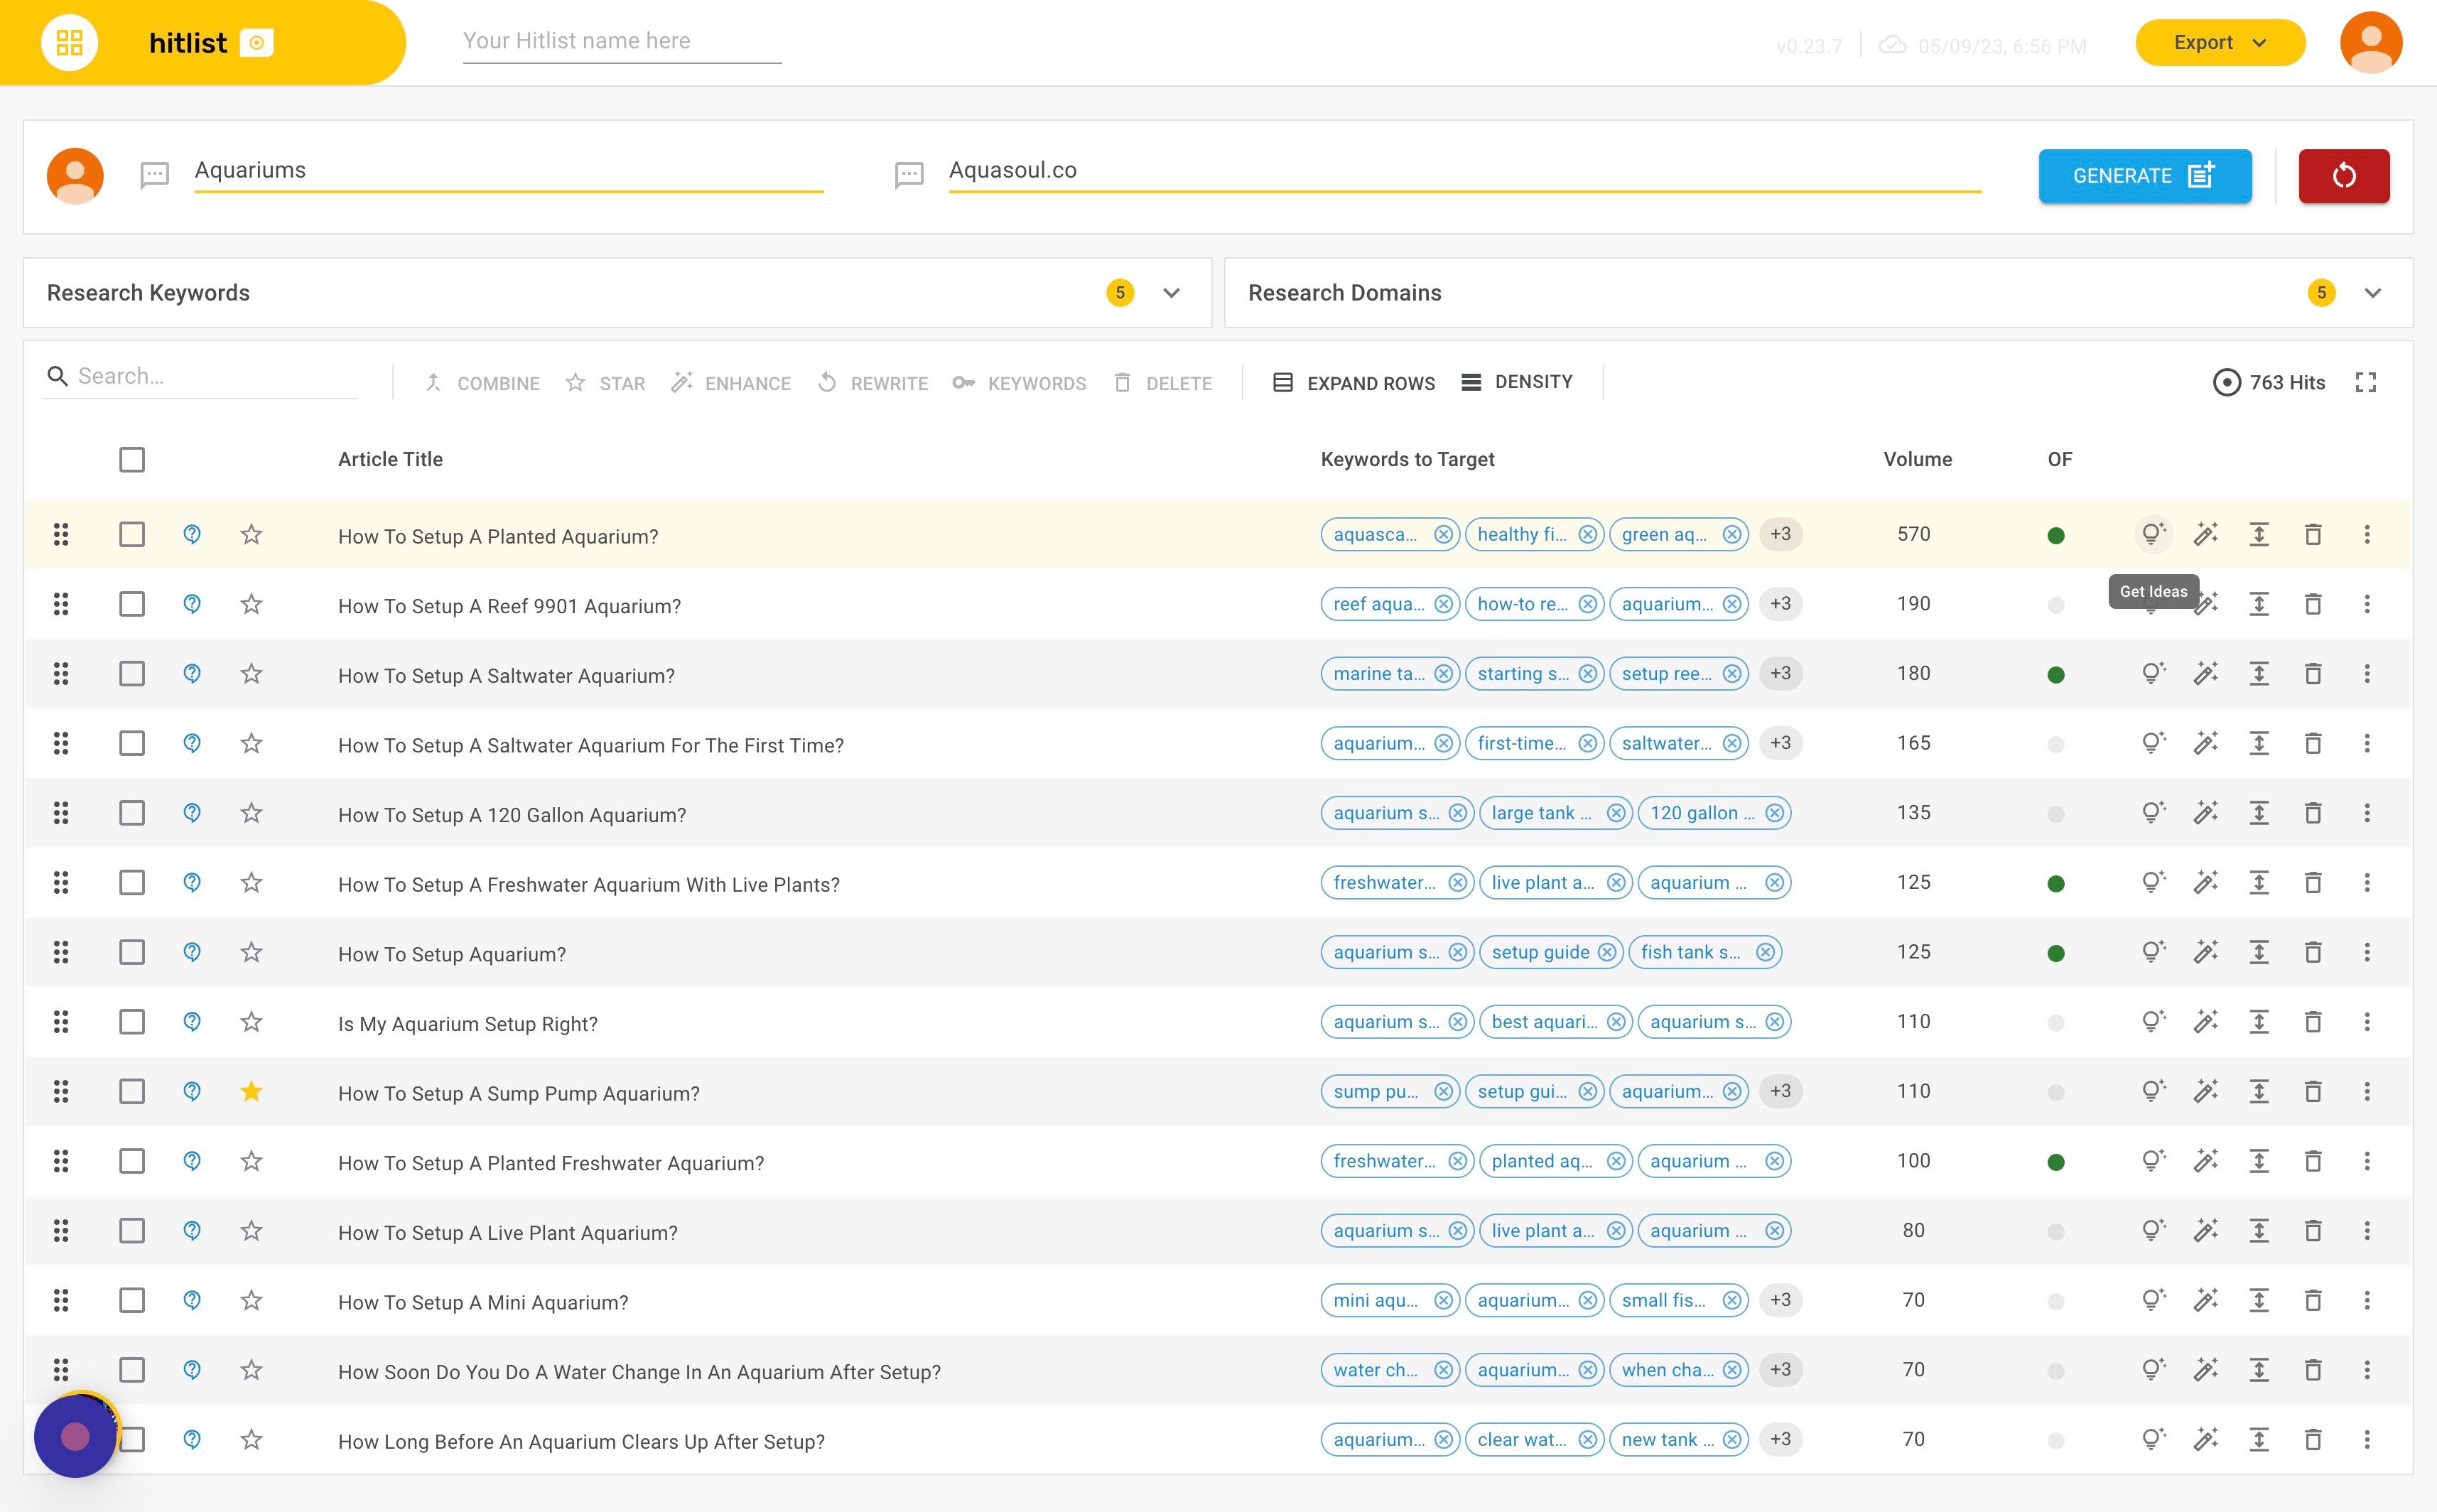Remove the 'setup guide' keyword chip

1607,952
